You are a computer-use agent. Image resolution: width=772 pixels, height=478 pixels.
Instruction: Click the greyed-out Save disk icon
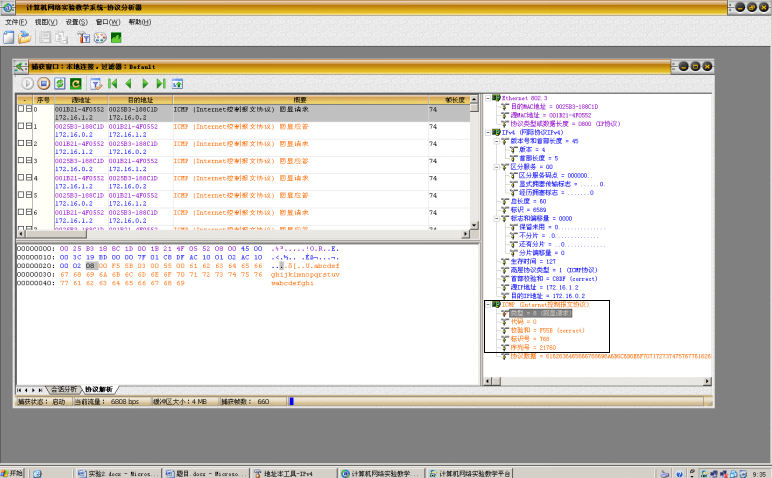pos(45,37)
